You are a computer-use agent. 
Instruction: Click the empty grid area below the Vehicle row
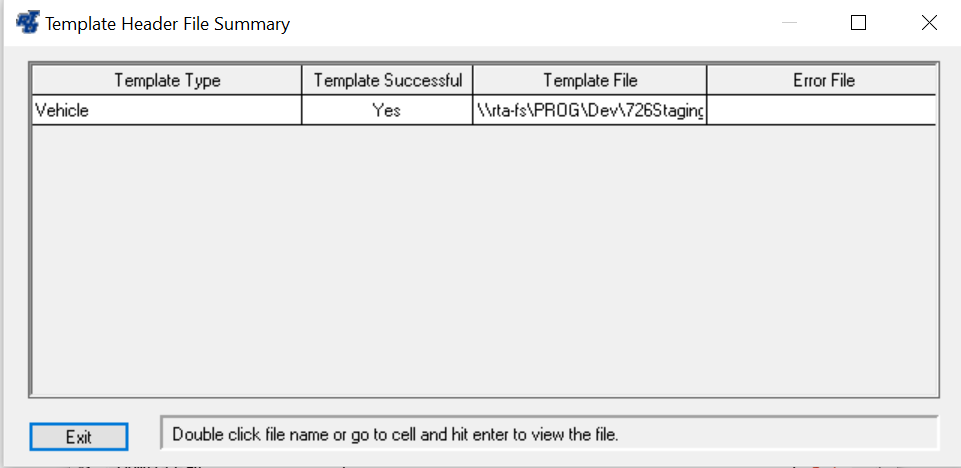(x=400, y=260)
